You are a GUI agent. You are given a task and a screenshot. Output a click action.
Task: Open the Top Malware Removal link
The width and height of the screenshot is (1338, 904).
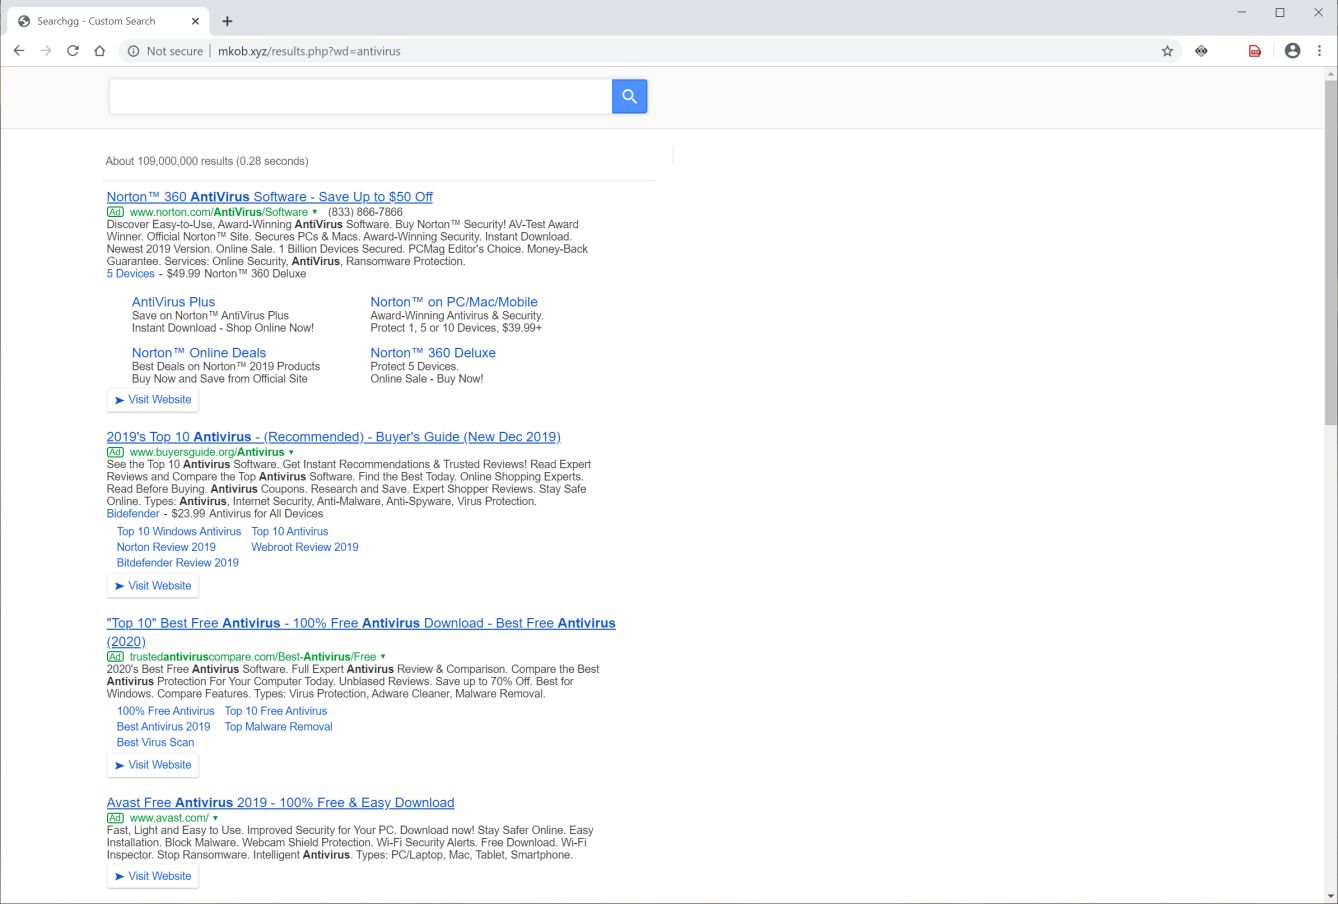pyautogui.click(x=279, y=727)
